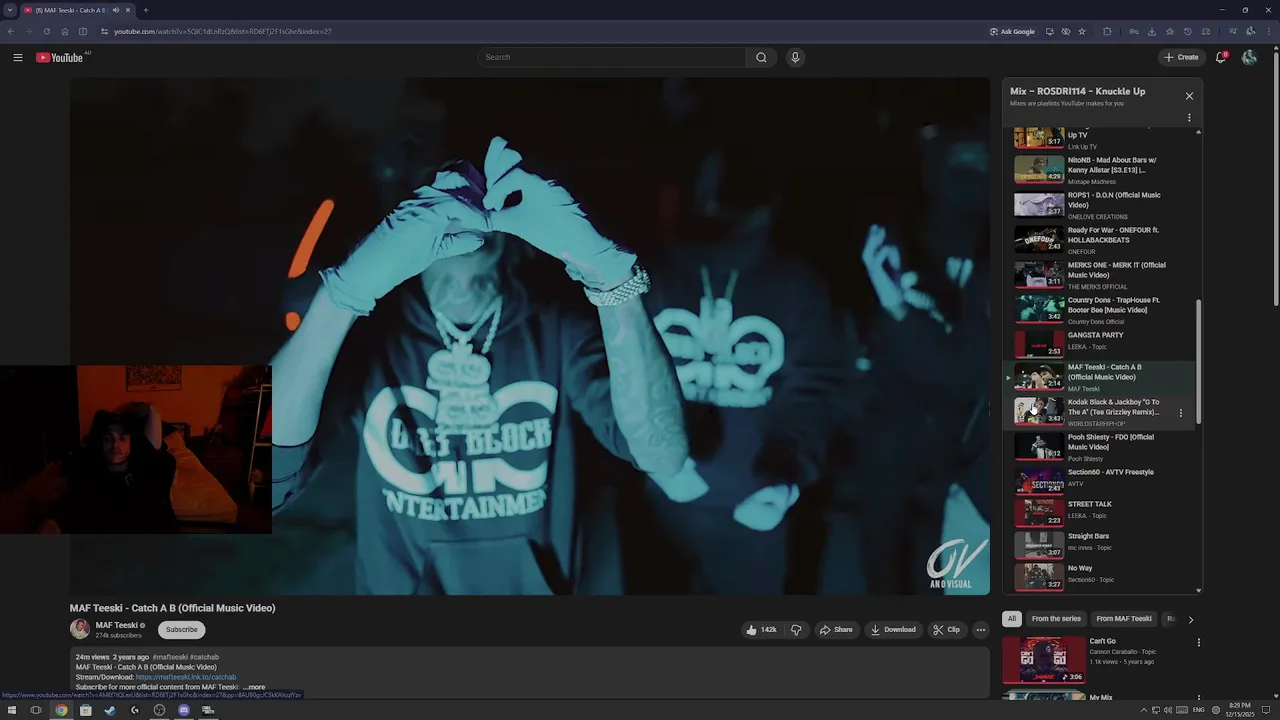Play GANGSTA PARTY by LEEKA

click(1098, 343)
